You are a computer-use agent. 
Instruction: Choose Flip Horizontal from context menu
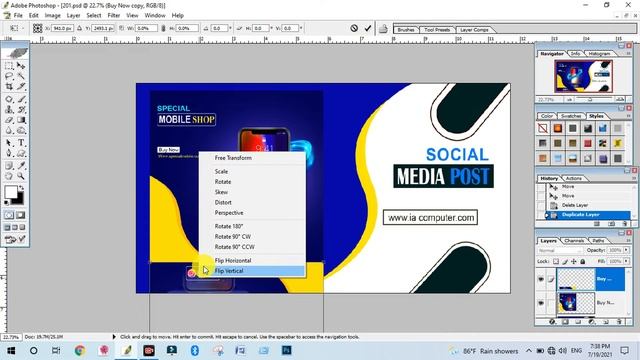252,260
